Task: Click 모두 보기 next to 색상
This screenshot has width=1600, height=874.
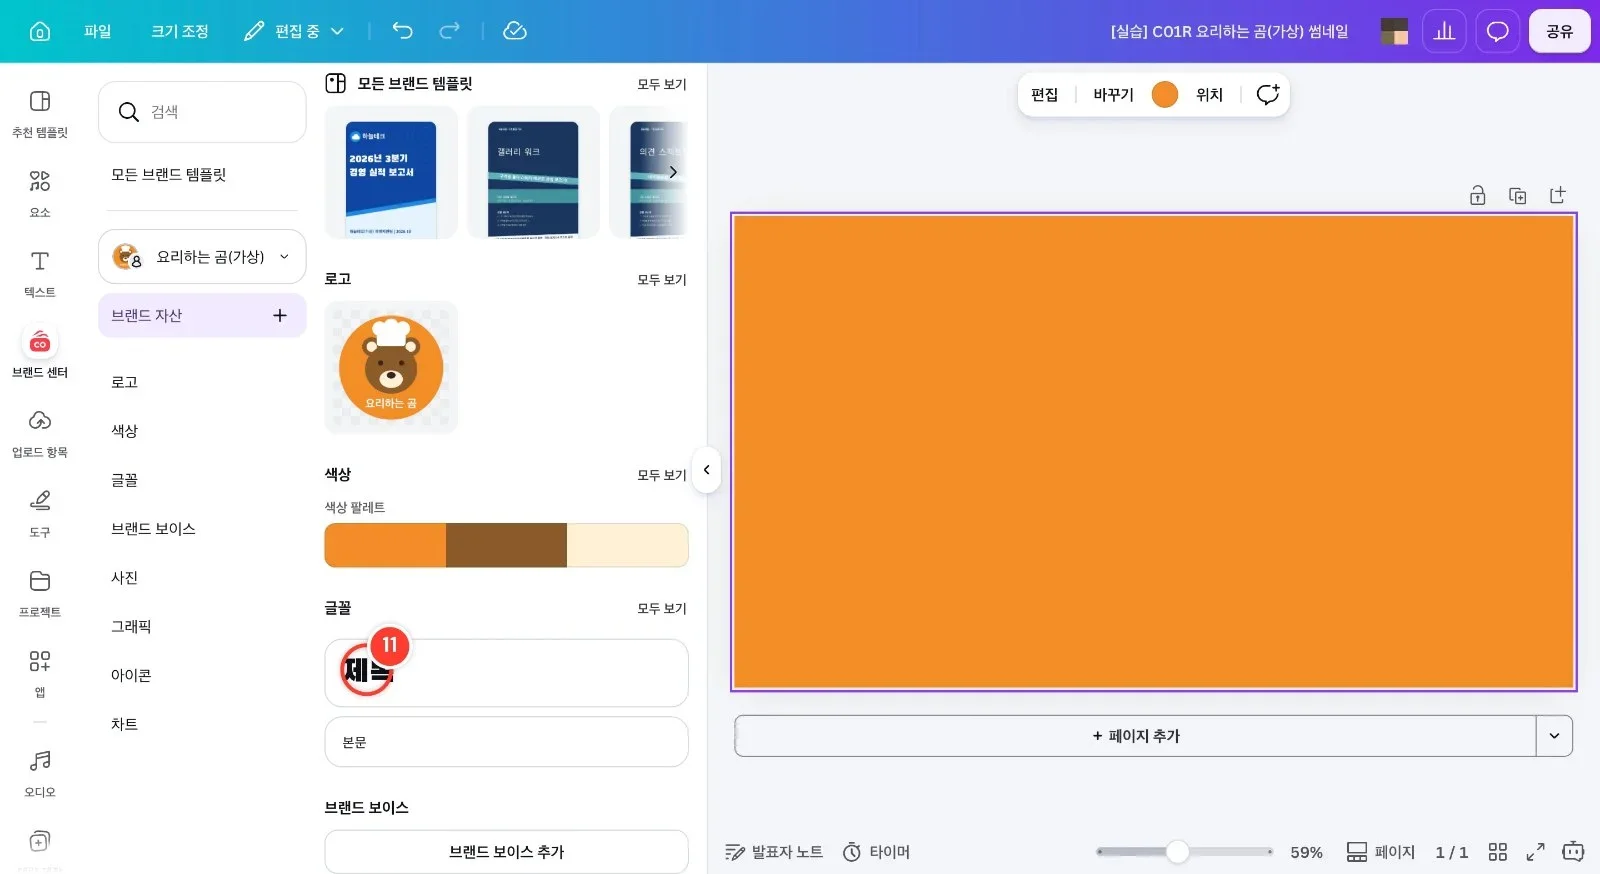Action: pyautogui.click(x=662, y=475)
